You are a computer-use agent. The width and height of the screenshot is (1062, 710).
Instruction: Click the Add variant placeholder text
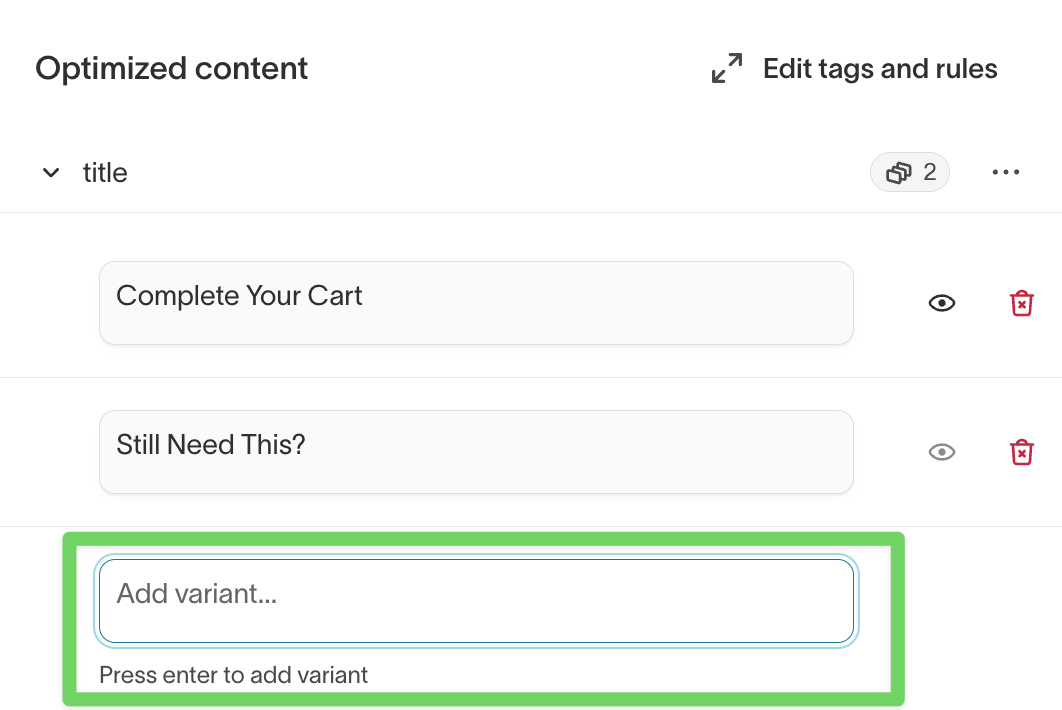point(196,594)
